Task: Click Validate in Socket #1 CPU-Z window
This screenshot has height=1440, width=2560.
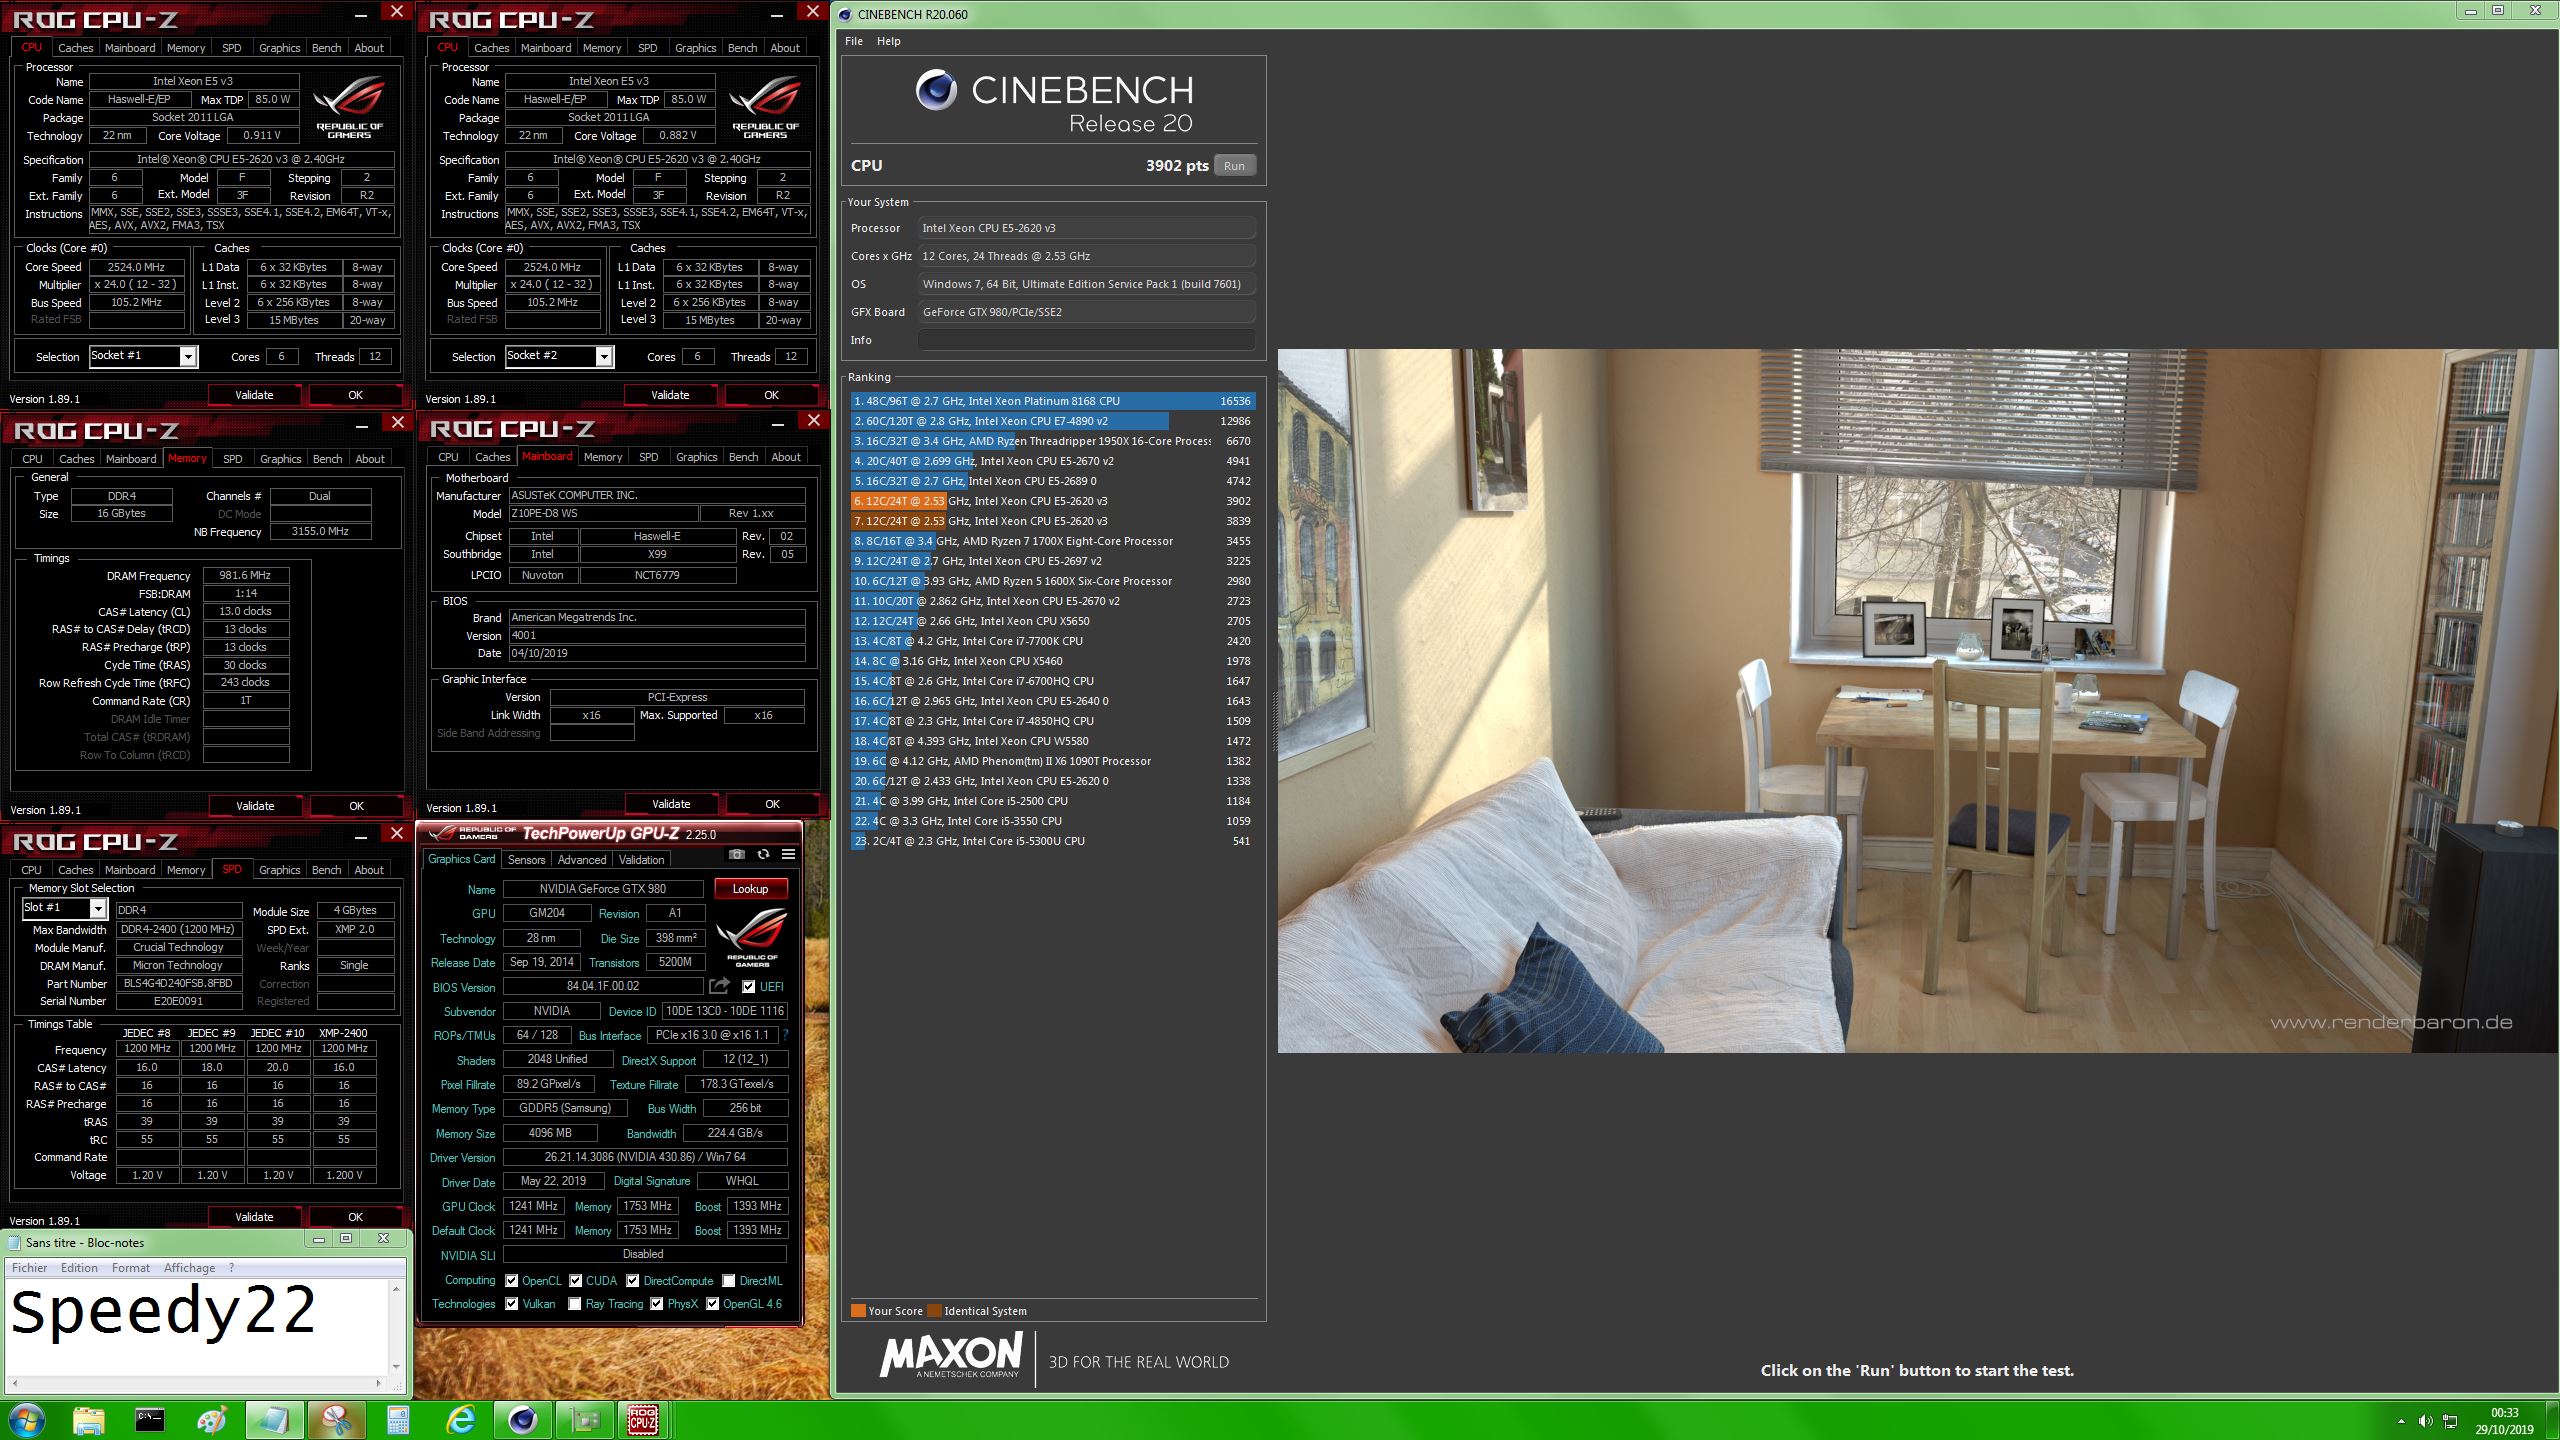Action: click(254, 395)
